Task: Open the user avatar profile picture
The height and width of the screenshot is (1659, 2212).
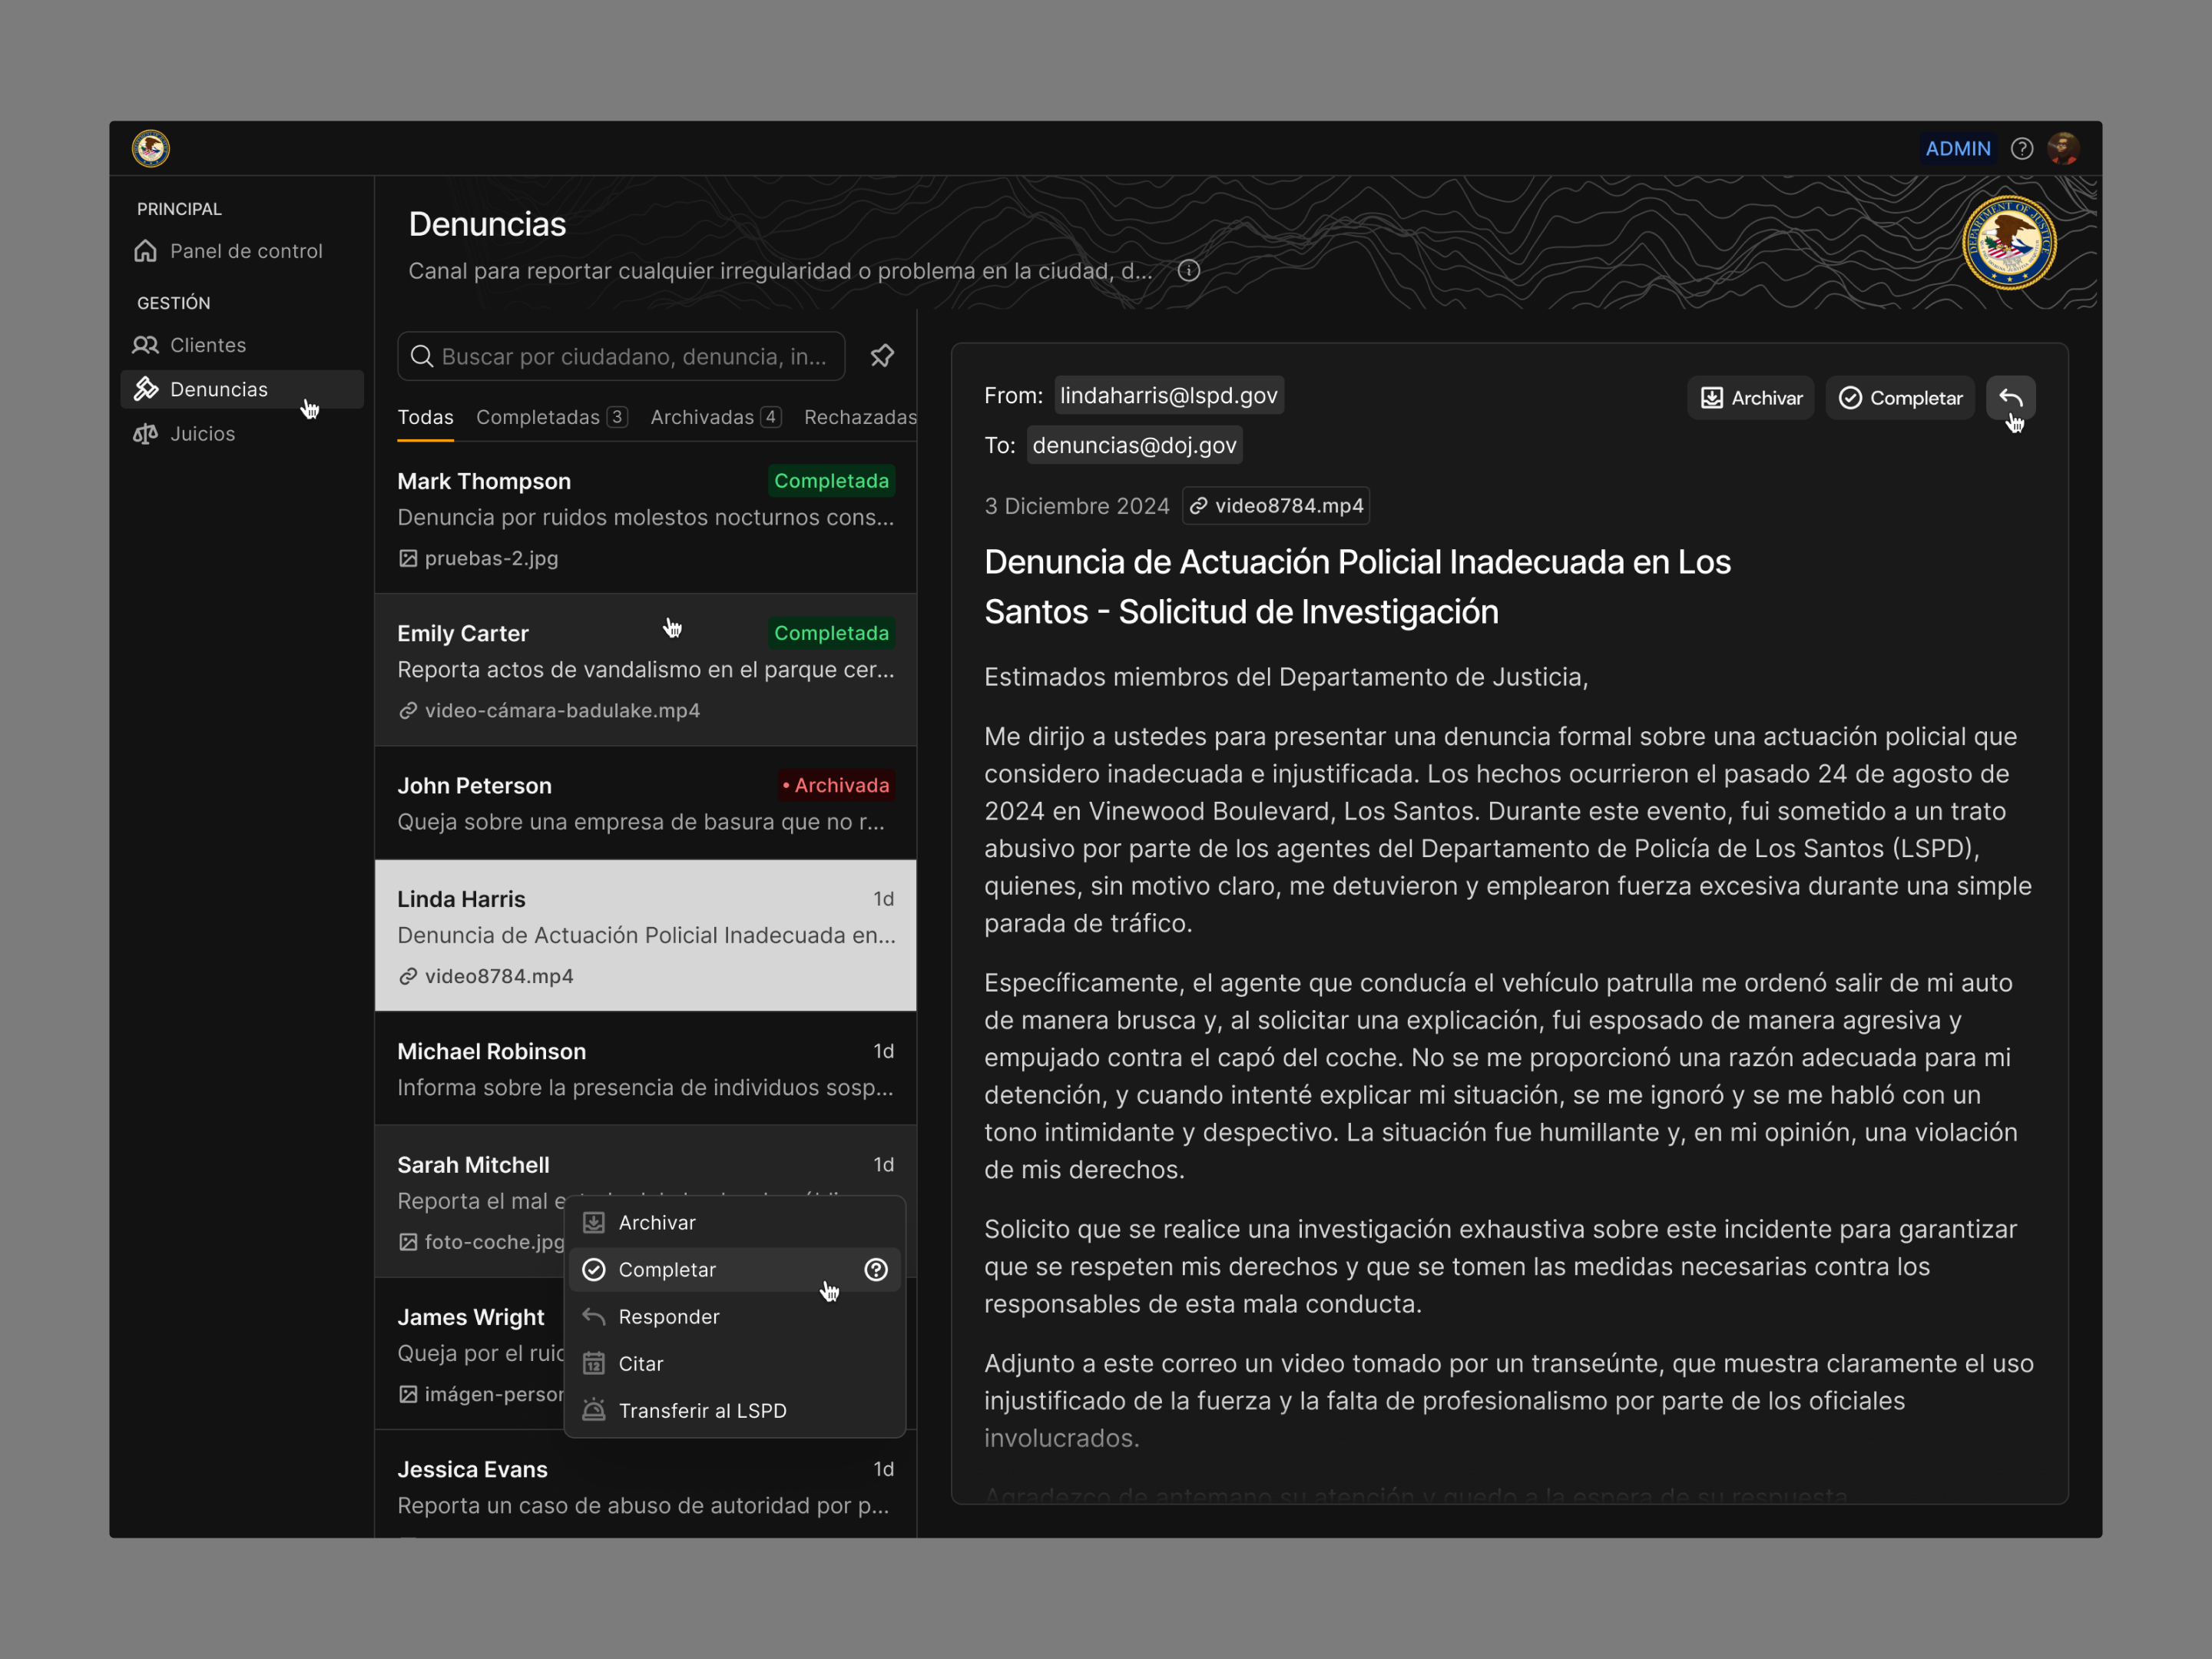Action: [x=2064, y=149]
